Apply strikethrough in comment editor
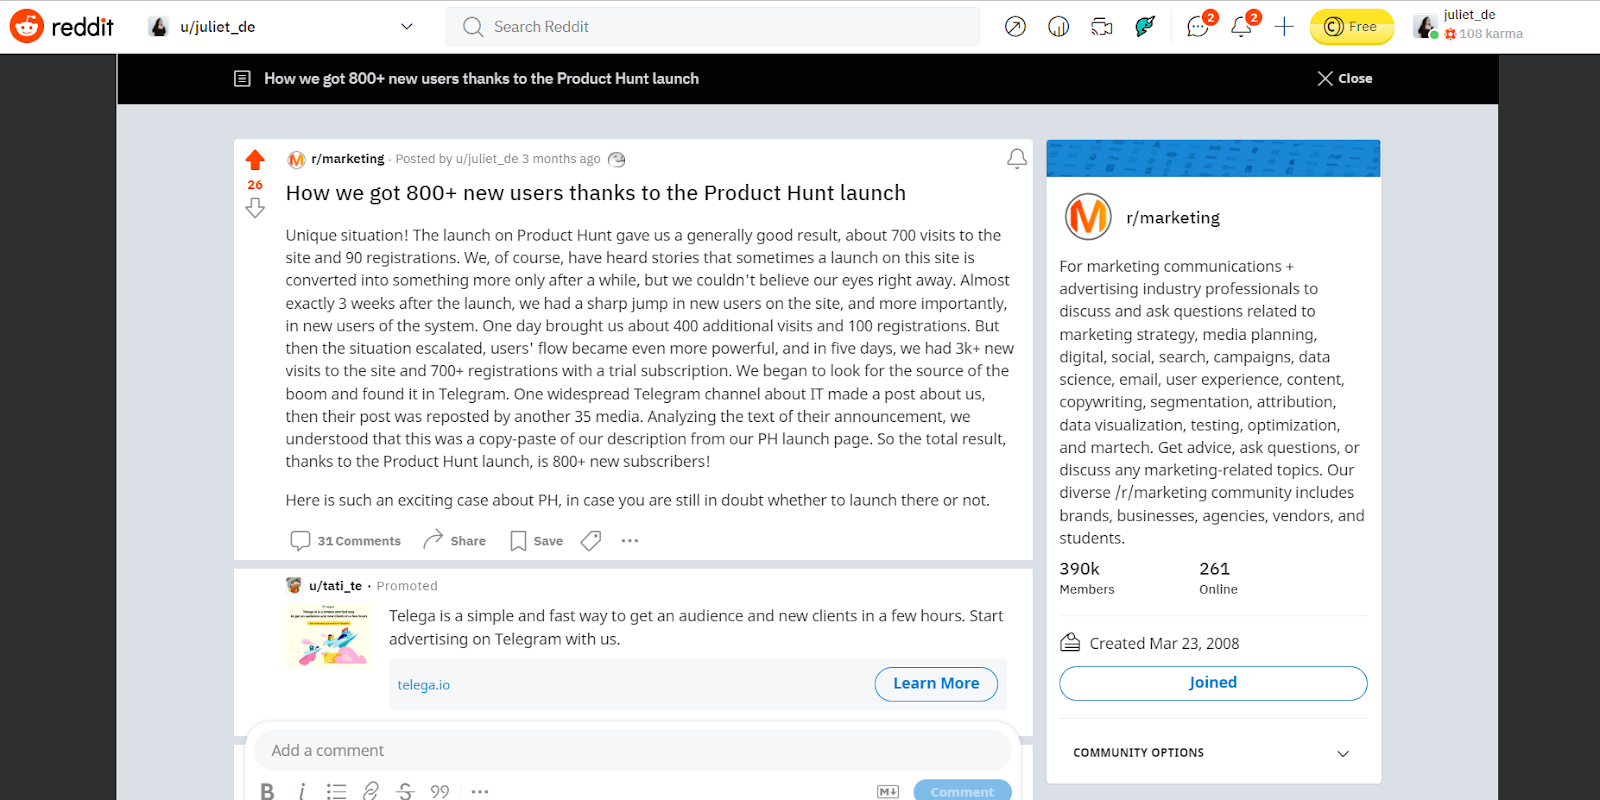This screenshot has height=800, width=1600. (405, 791)
